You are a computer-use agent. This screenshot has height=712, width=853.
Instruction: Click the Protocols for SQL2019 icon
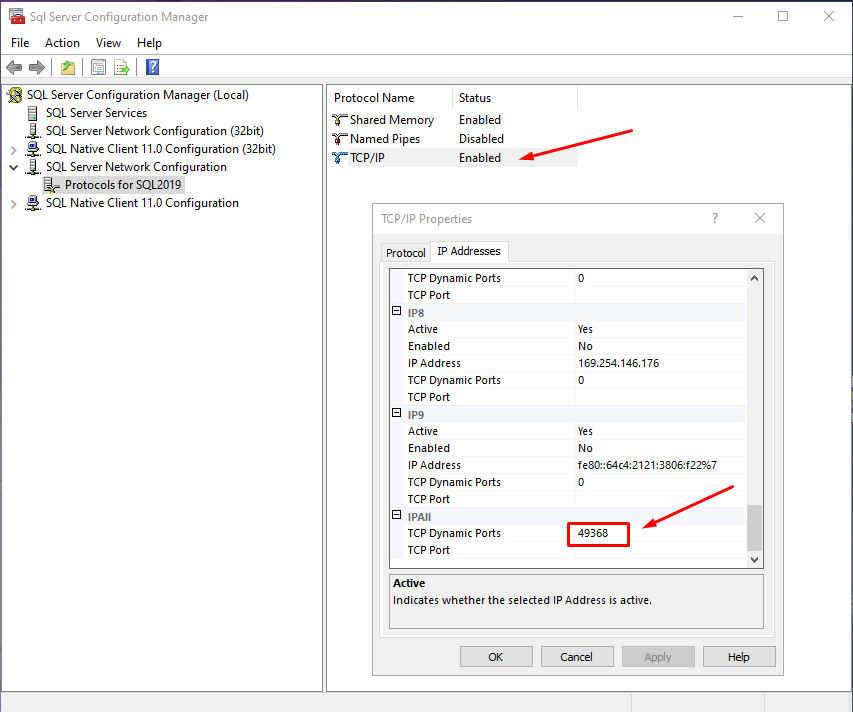tap(51, 184)
